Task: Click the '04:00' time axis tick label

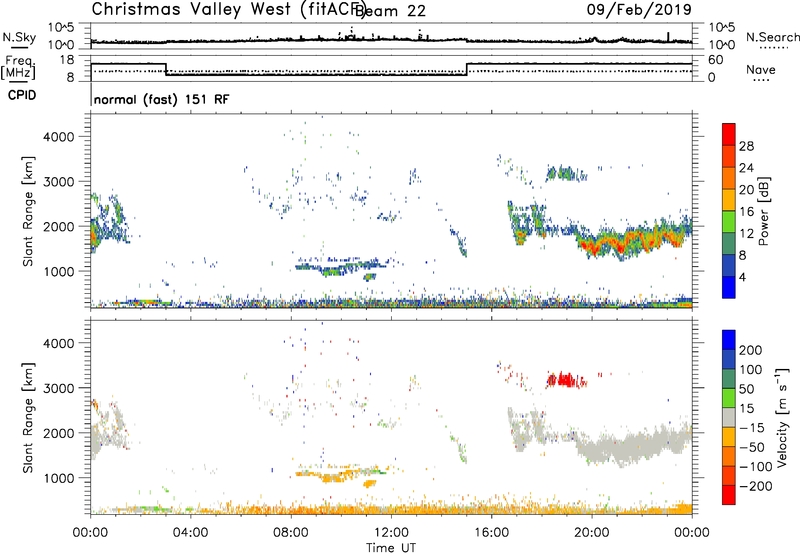Action: [190, 533]
